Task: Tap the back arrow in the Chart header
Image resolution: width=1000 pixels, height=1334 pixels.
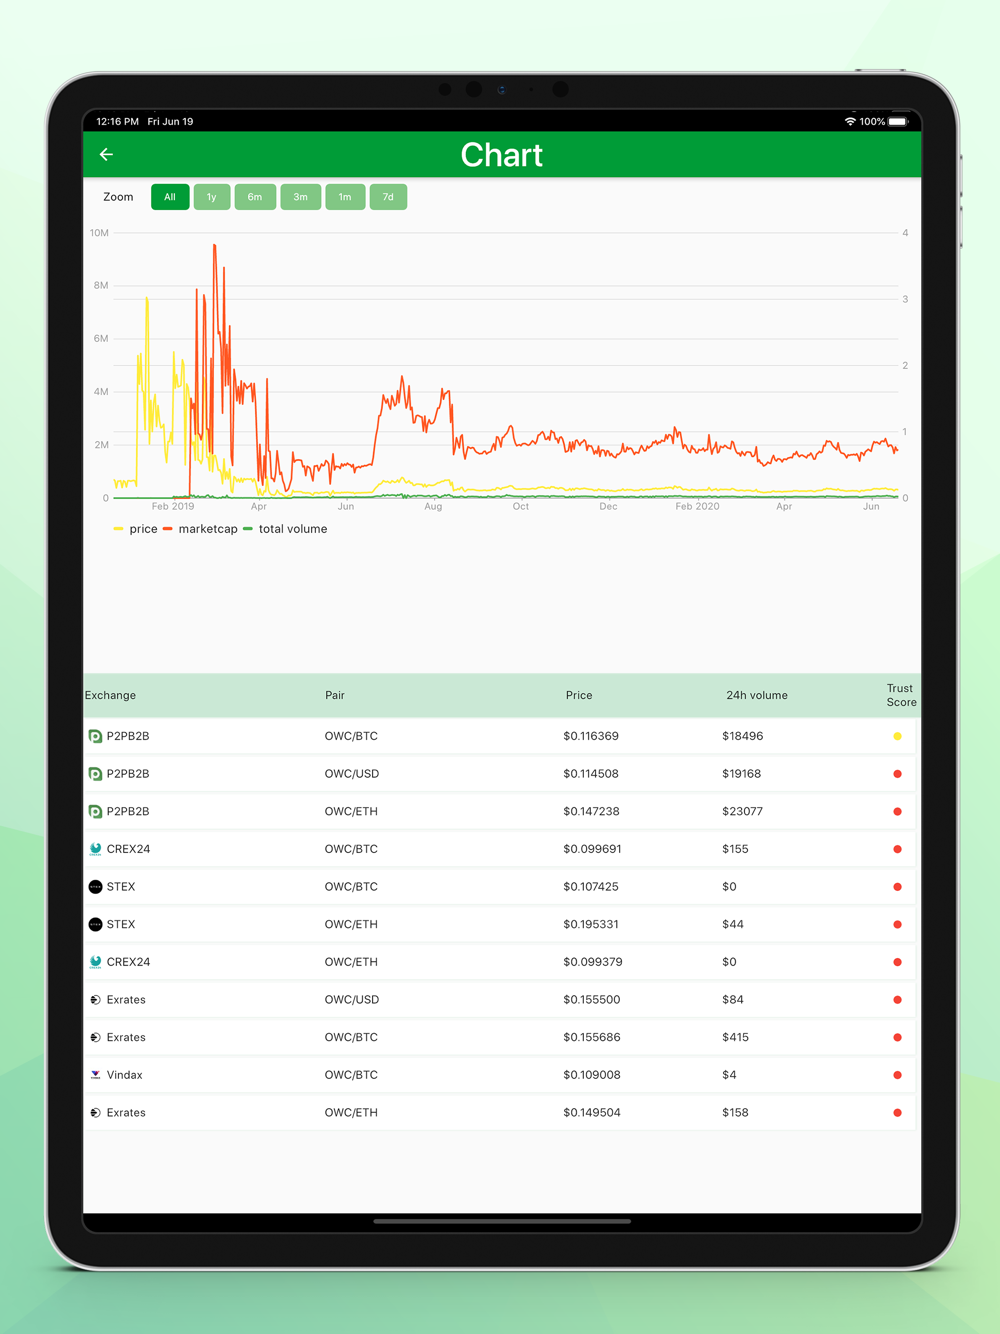Action: click(106, 154)
